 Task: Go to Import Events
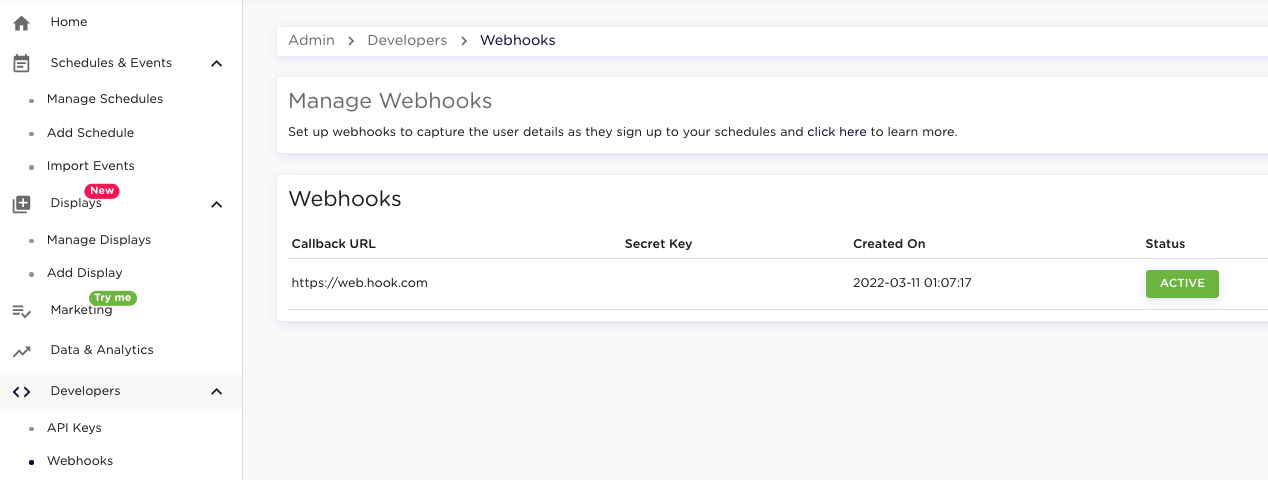tap(90, 166)
